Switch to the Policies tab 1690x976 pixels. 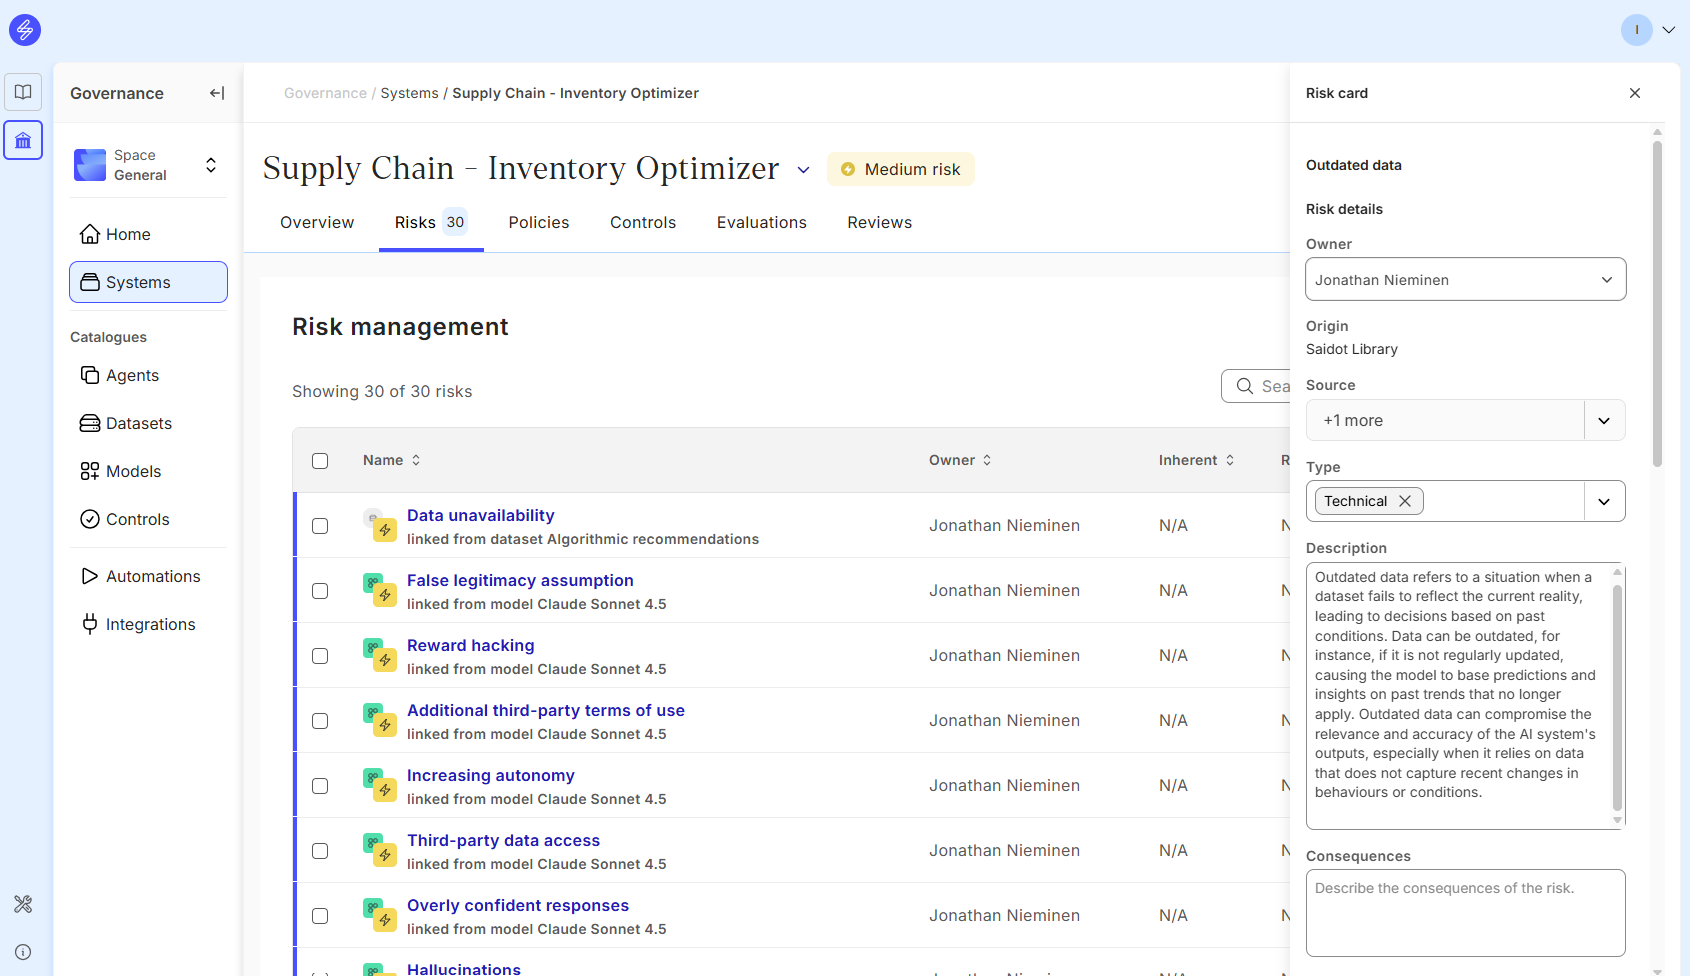pos(538,222)
